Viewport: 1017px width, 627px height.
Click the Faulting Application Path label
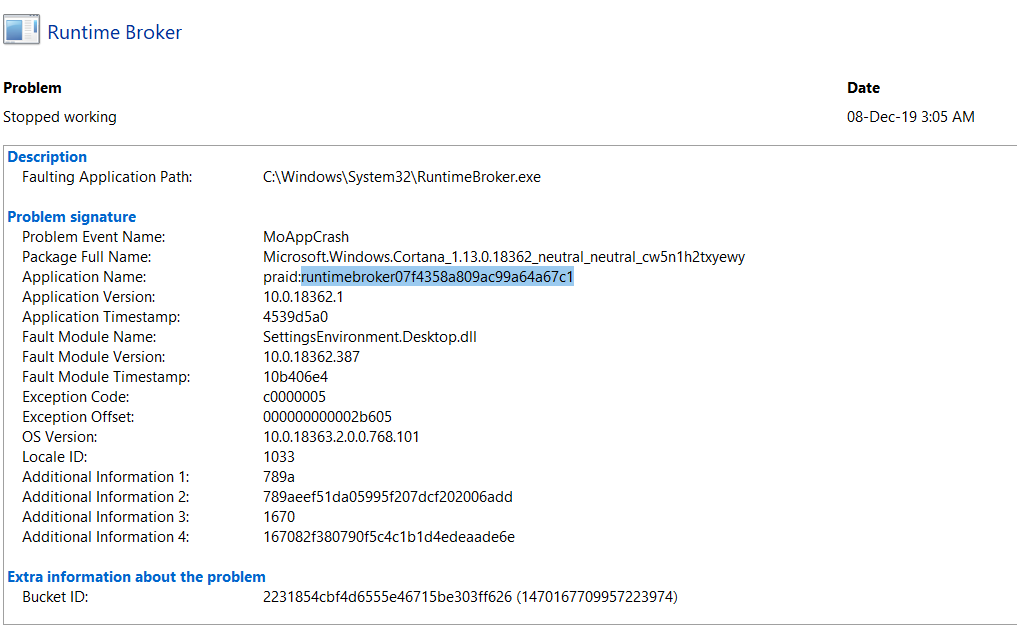107,177
